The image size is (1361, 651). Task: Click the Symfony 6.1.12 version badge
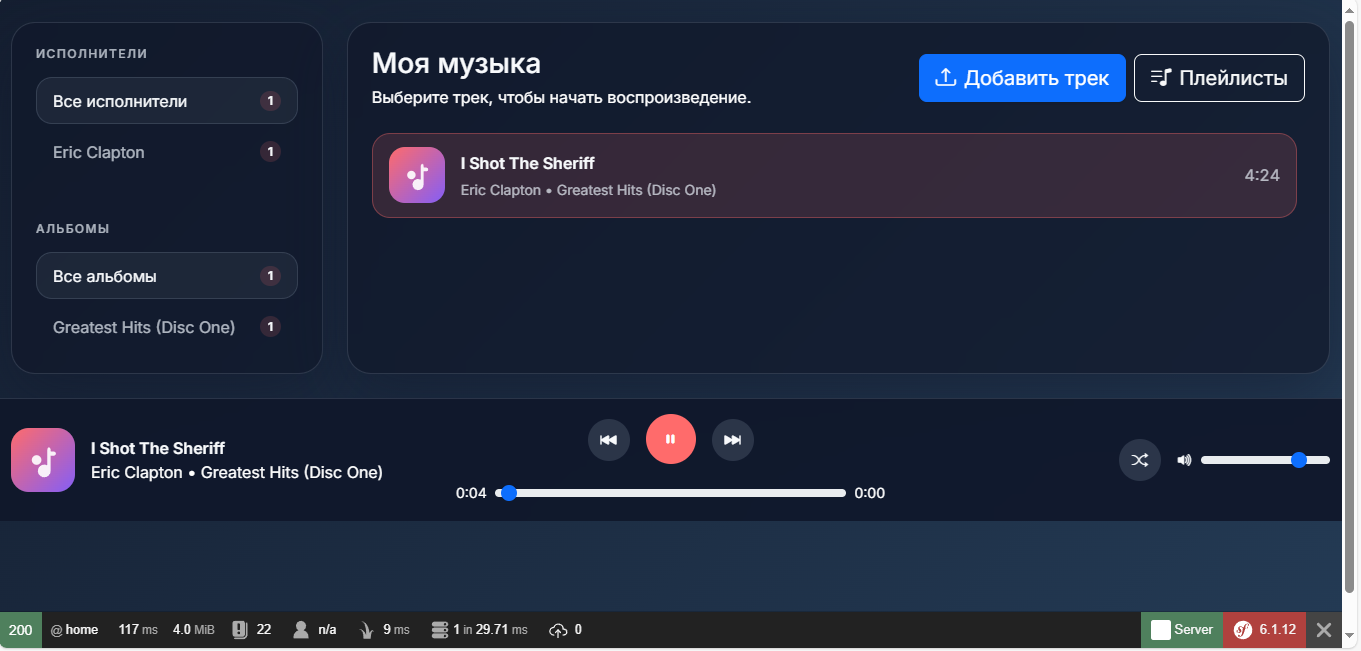(1265, 630)
